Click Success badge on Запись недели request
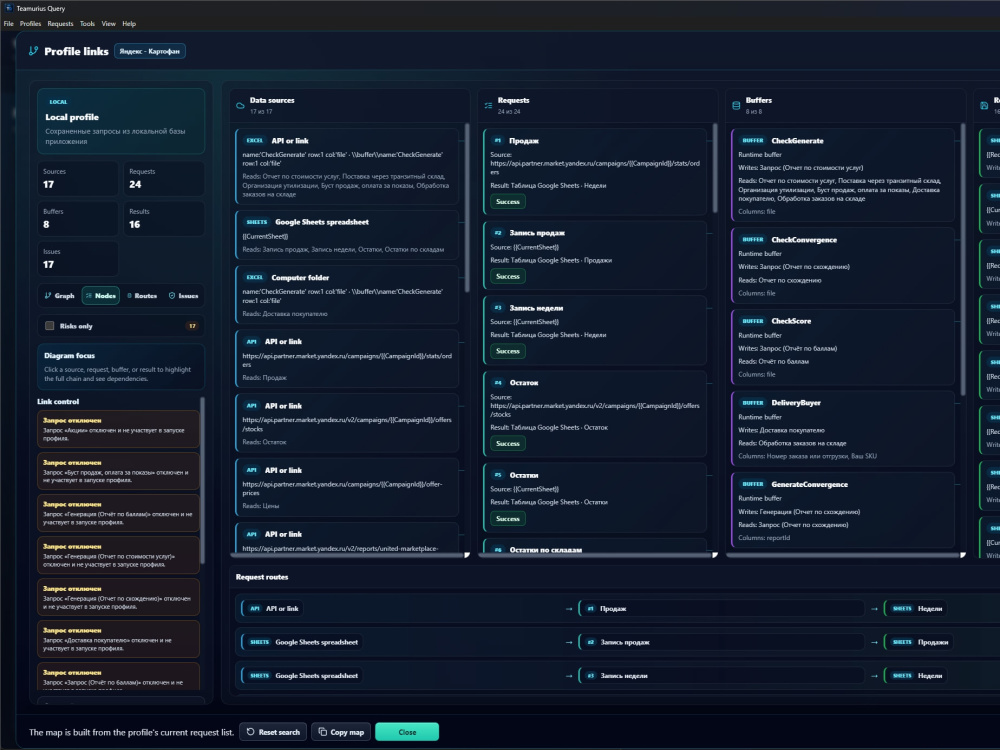 click(508, 351)
